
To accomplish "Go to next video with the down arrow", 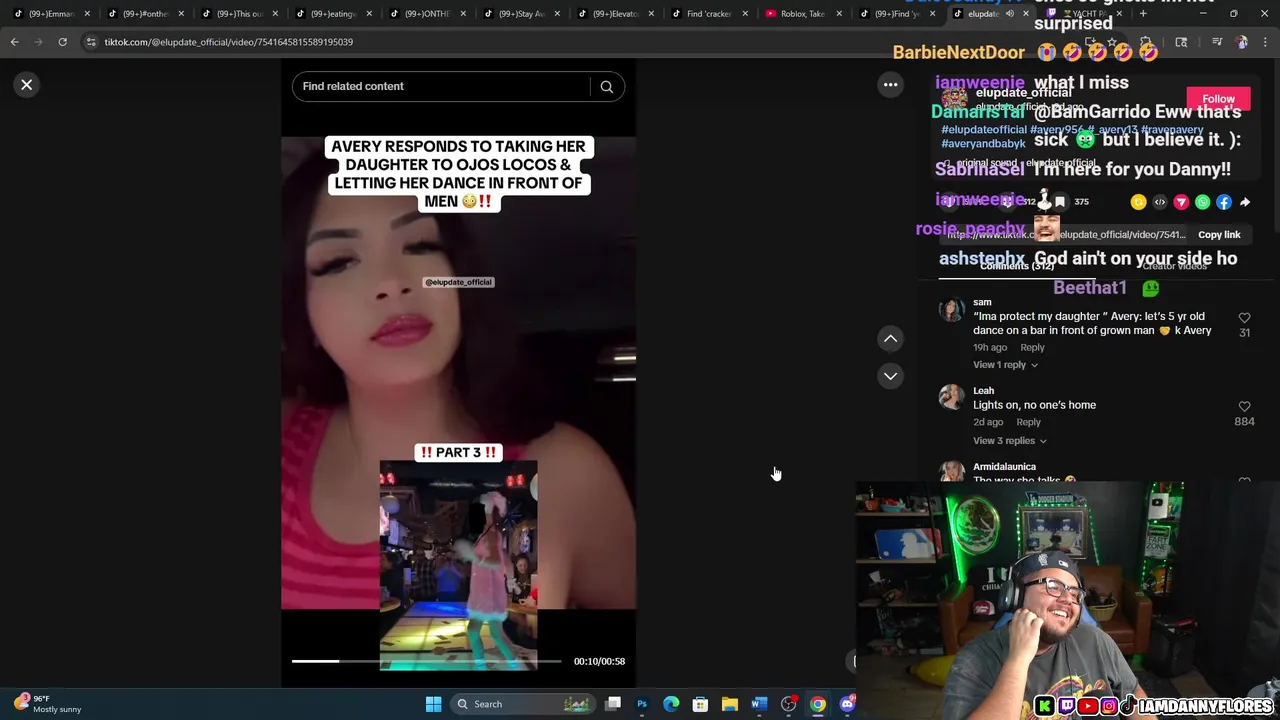I will (890, 376).
